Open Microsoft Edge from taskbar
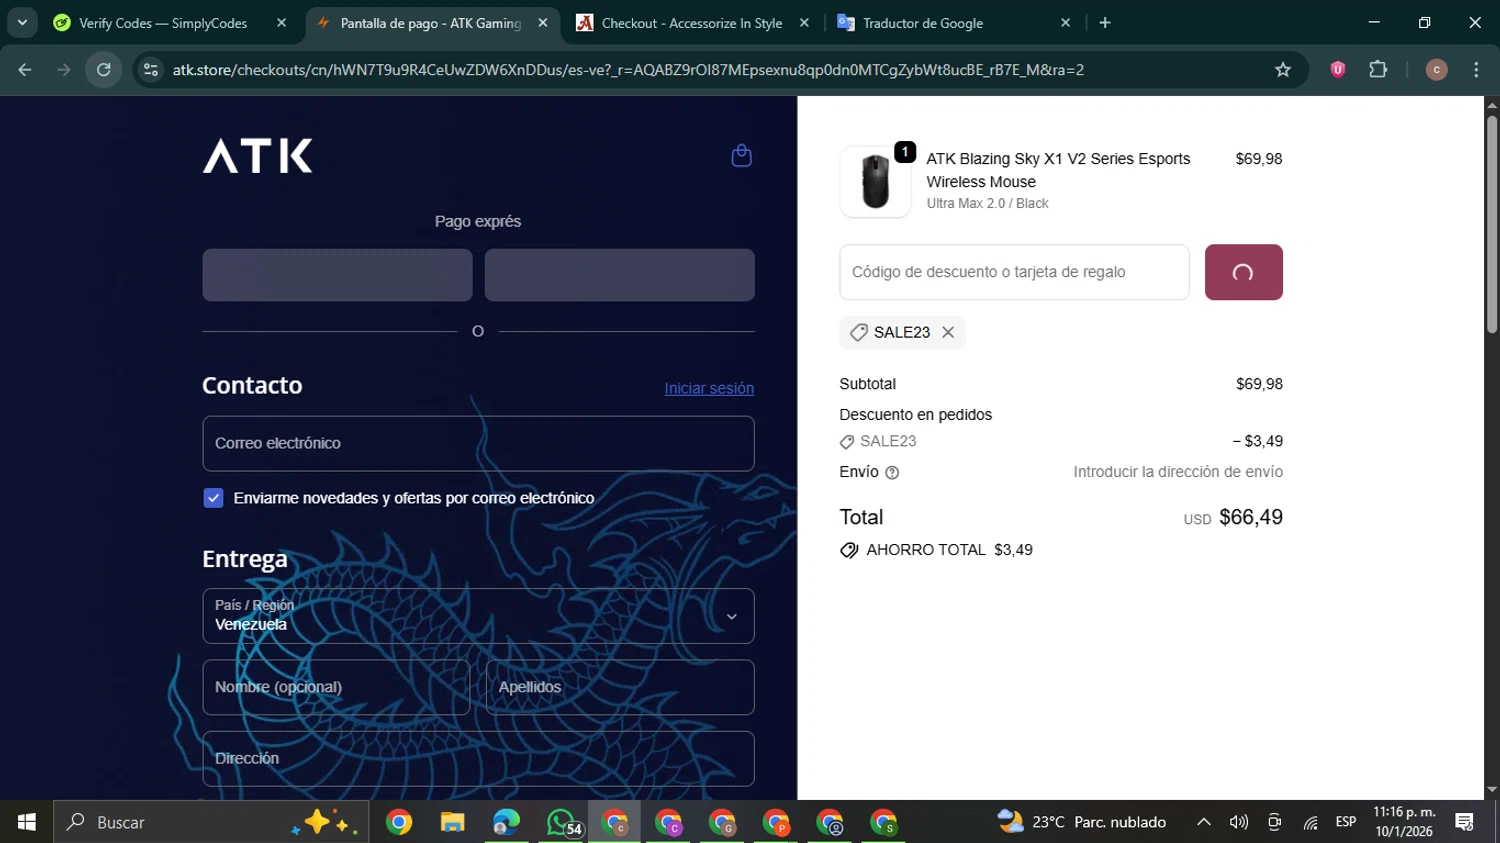 507,822
